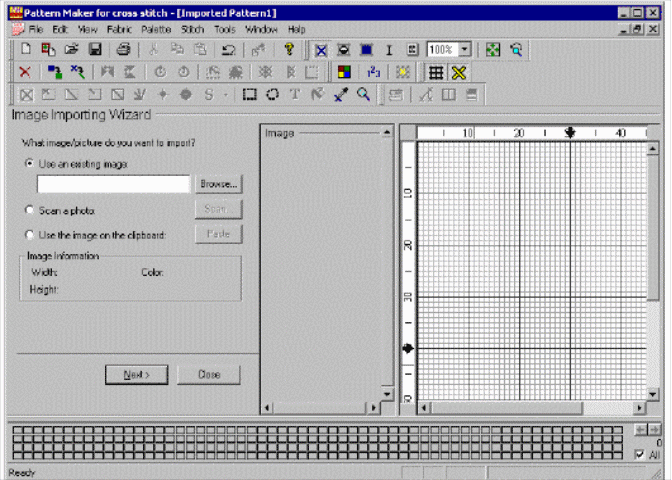This screenshot has width=672, height=480.
Task: Click the green fit-to-window icon
Action: pos(493,50)
